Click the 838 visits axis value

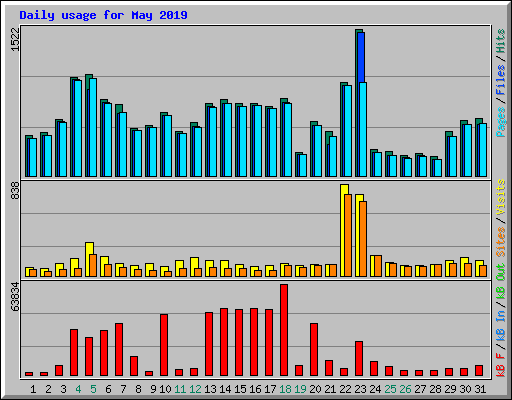click(16, 190)
